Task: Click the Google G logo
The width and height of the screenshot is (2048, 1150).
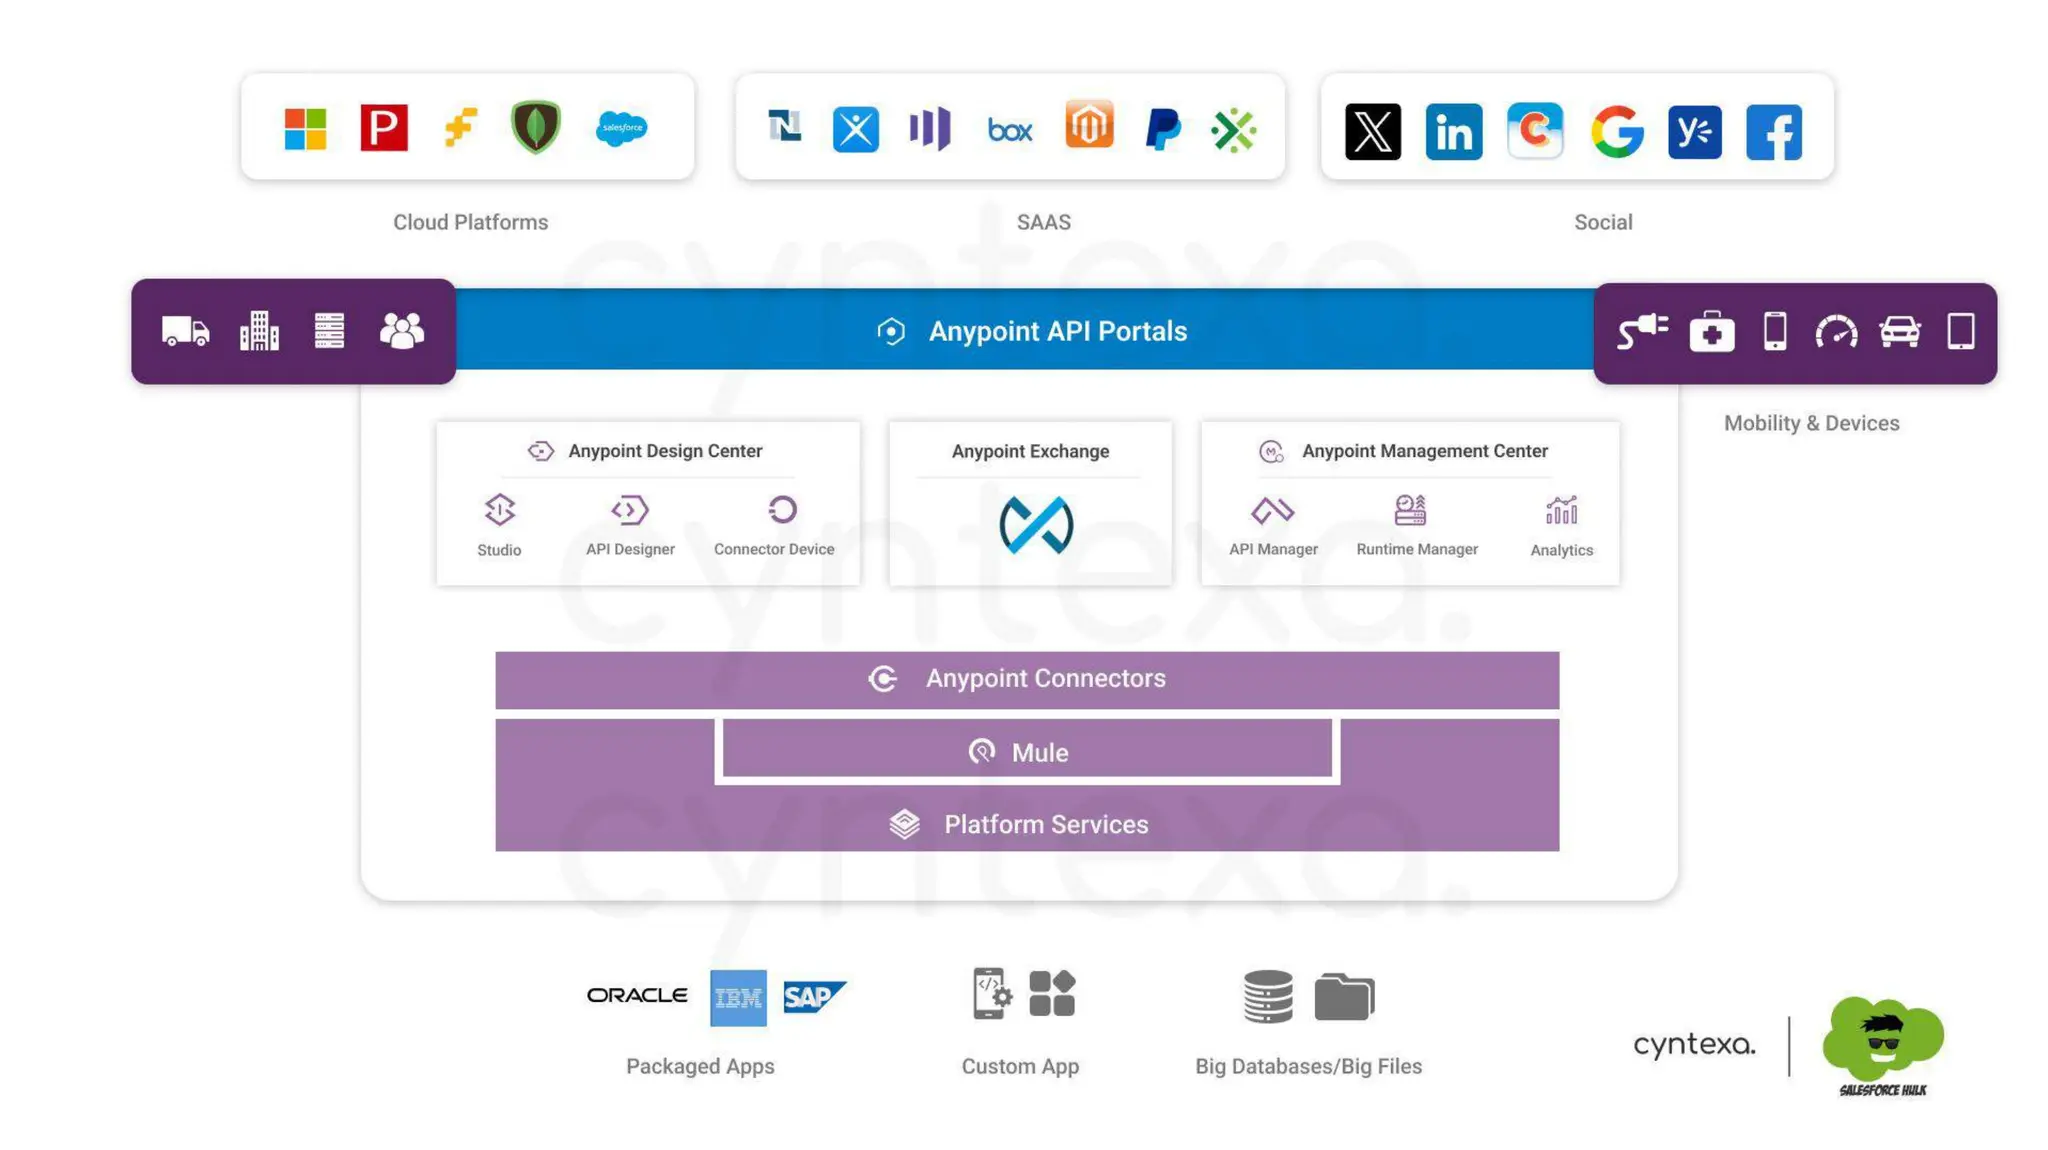Action: [1617, 131]
